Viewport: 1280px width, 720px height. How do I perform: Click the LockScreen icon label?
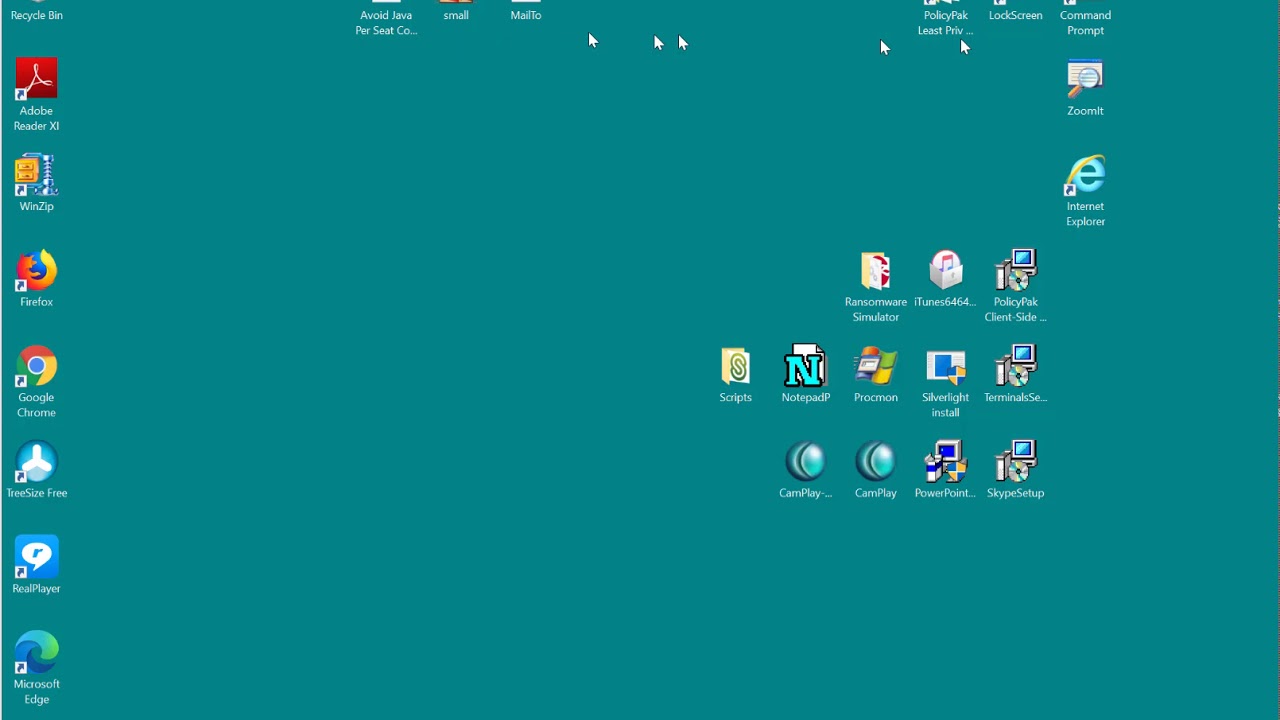[1015, 15]
